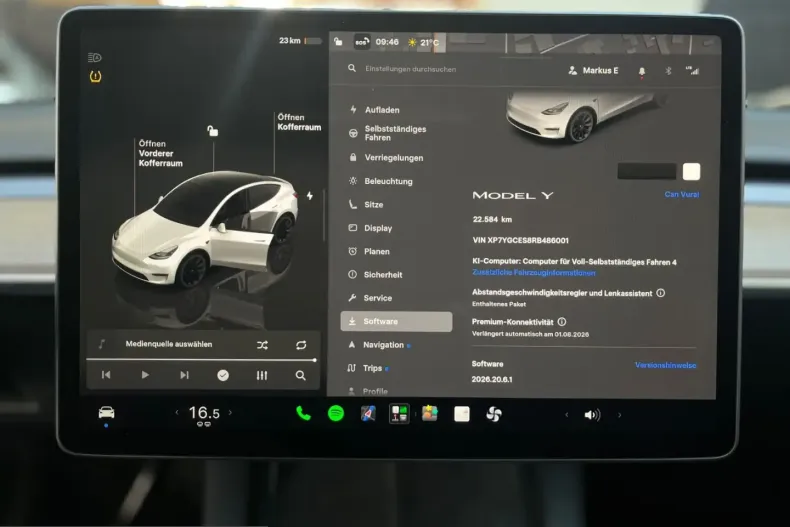Screen dimensions: 790x527
Task: Open the climate fan icon
Action: tap(494, 414)
